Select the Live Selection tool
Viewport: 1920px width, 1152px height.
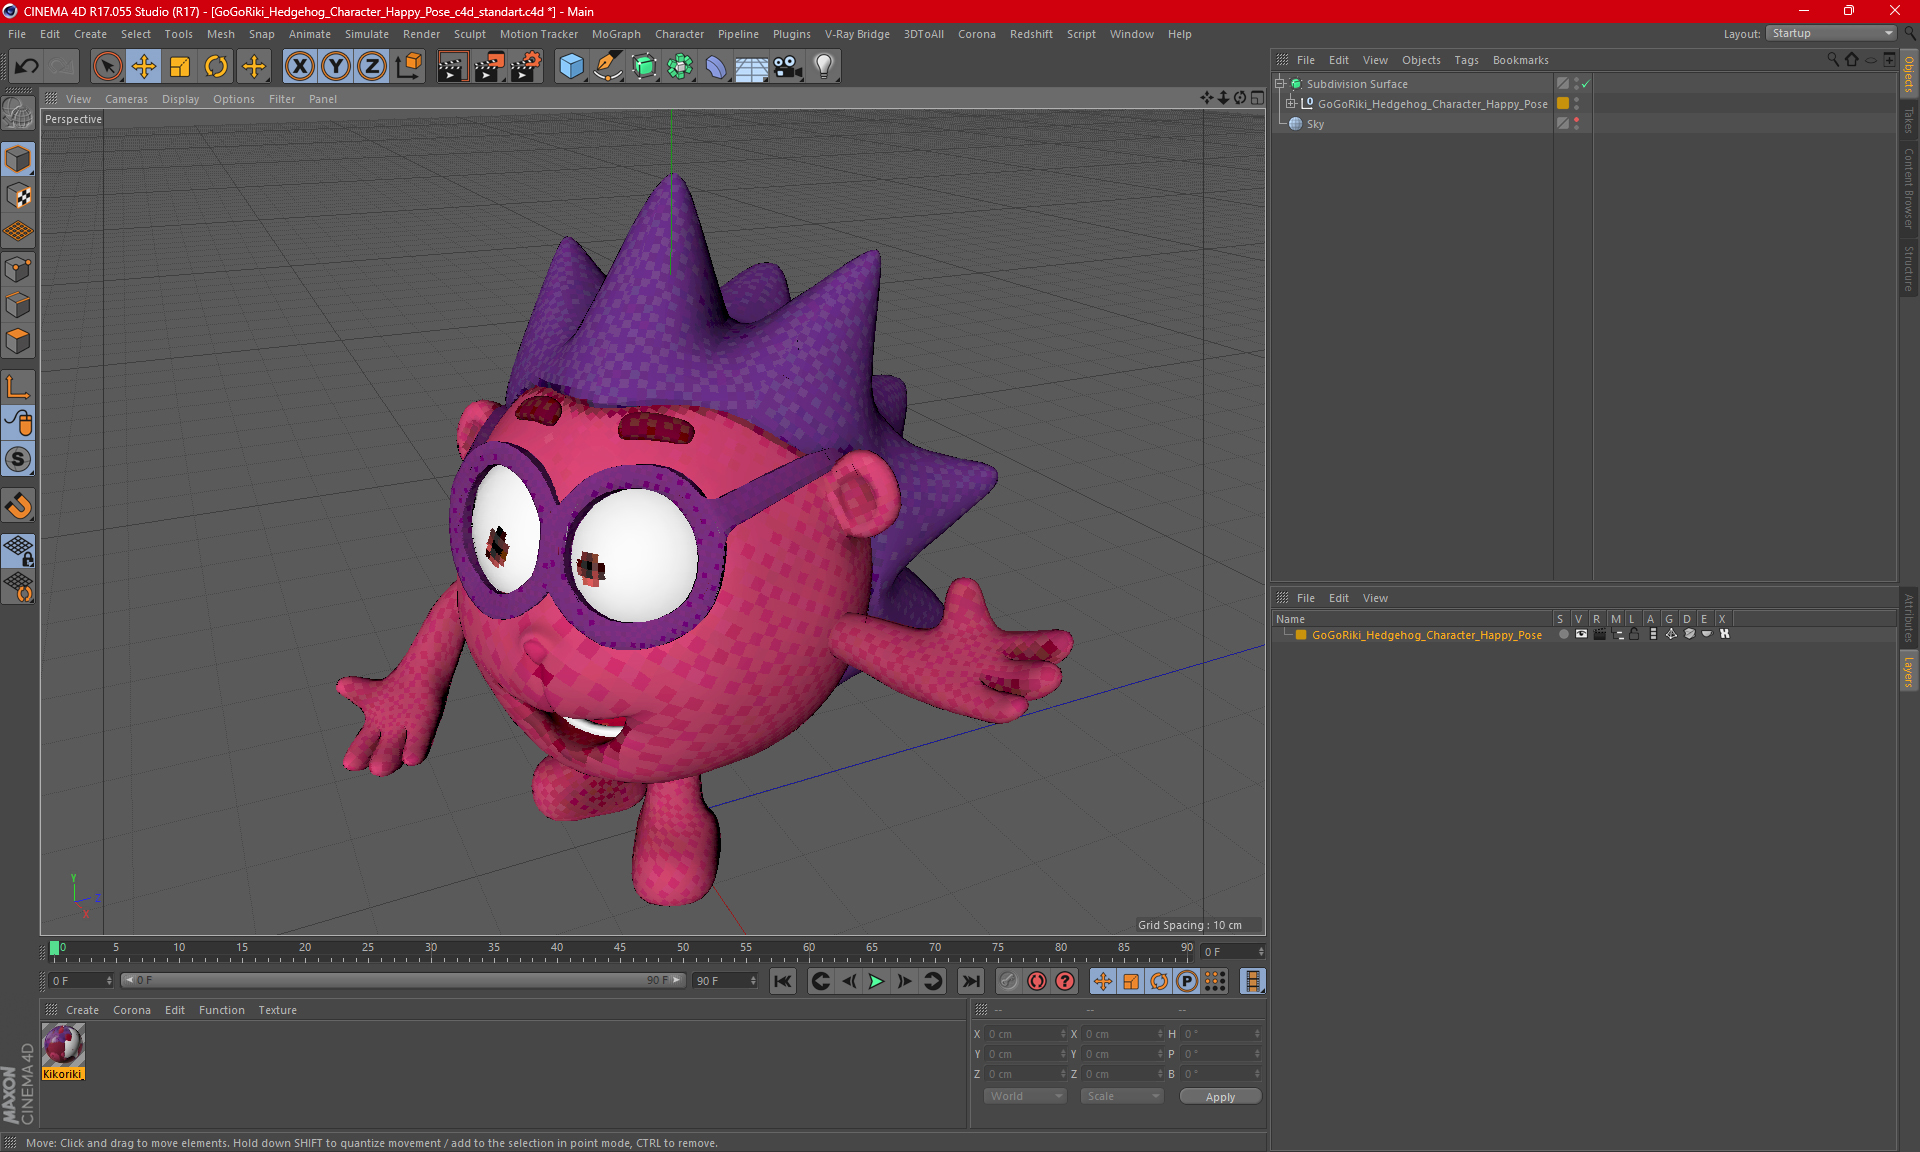(x=107, y=66)
